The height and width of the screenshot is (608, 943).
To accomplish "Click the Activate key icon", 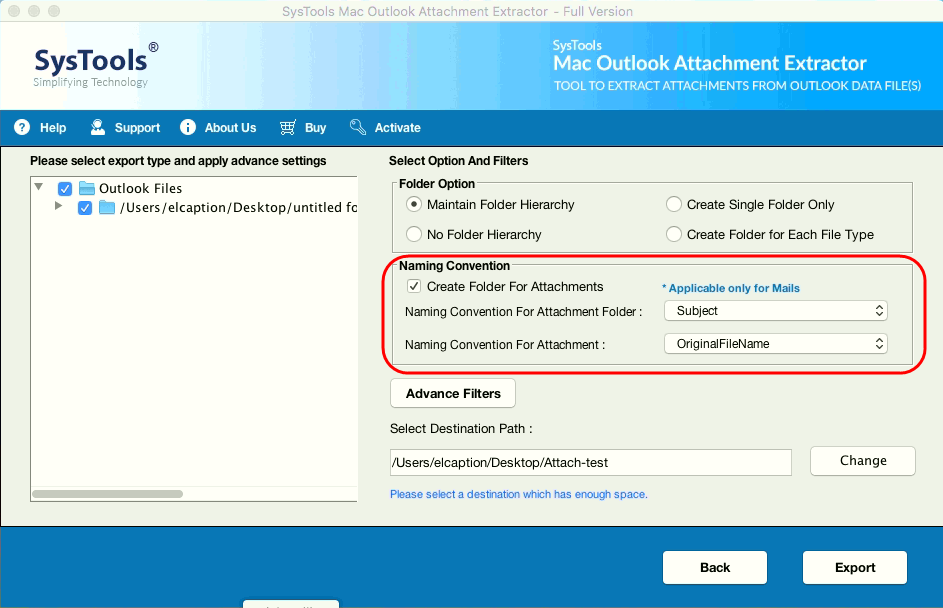I will (358, 127).
